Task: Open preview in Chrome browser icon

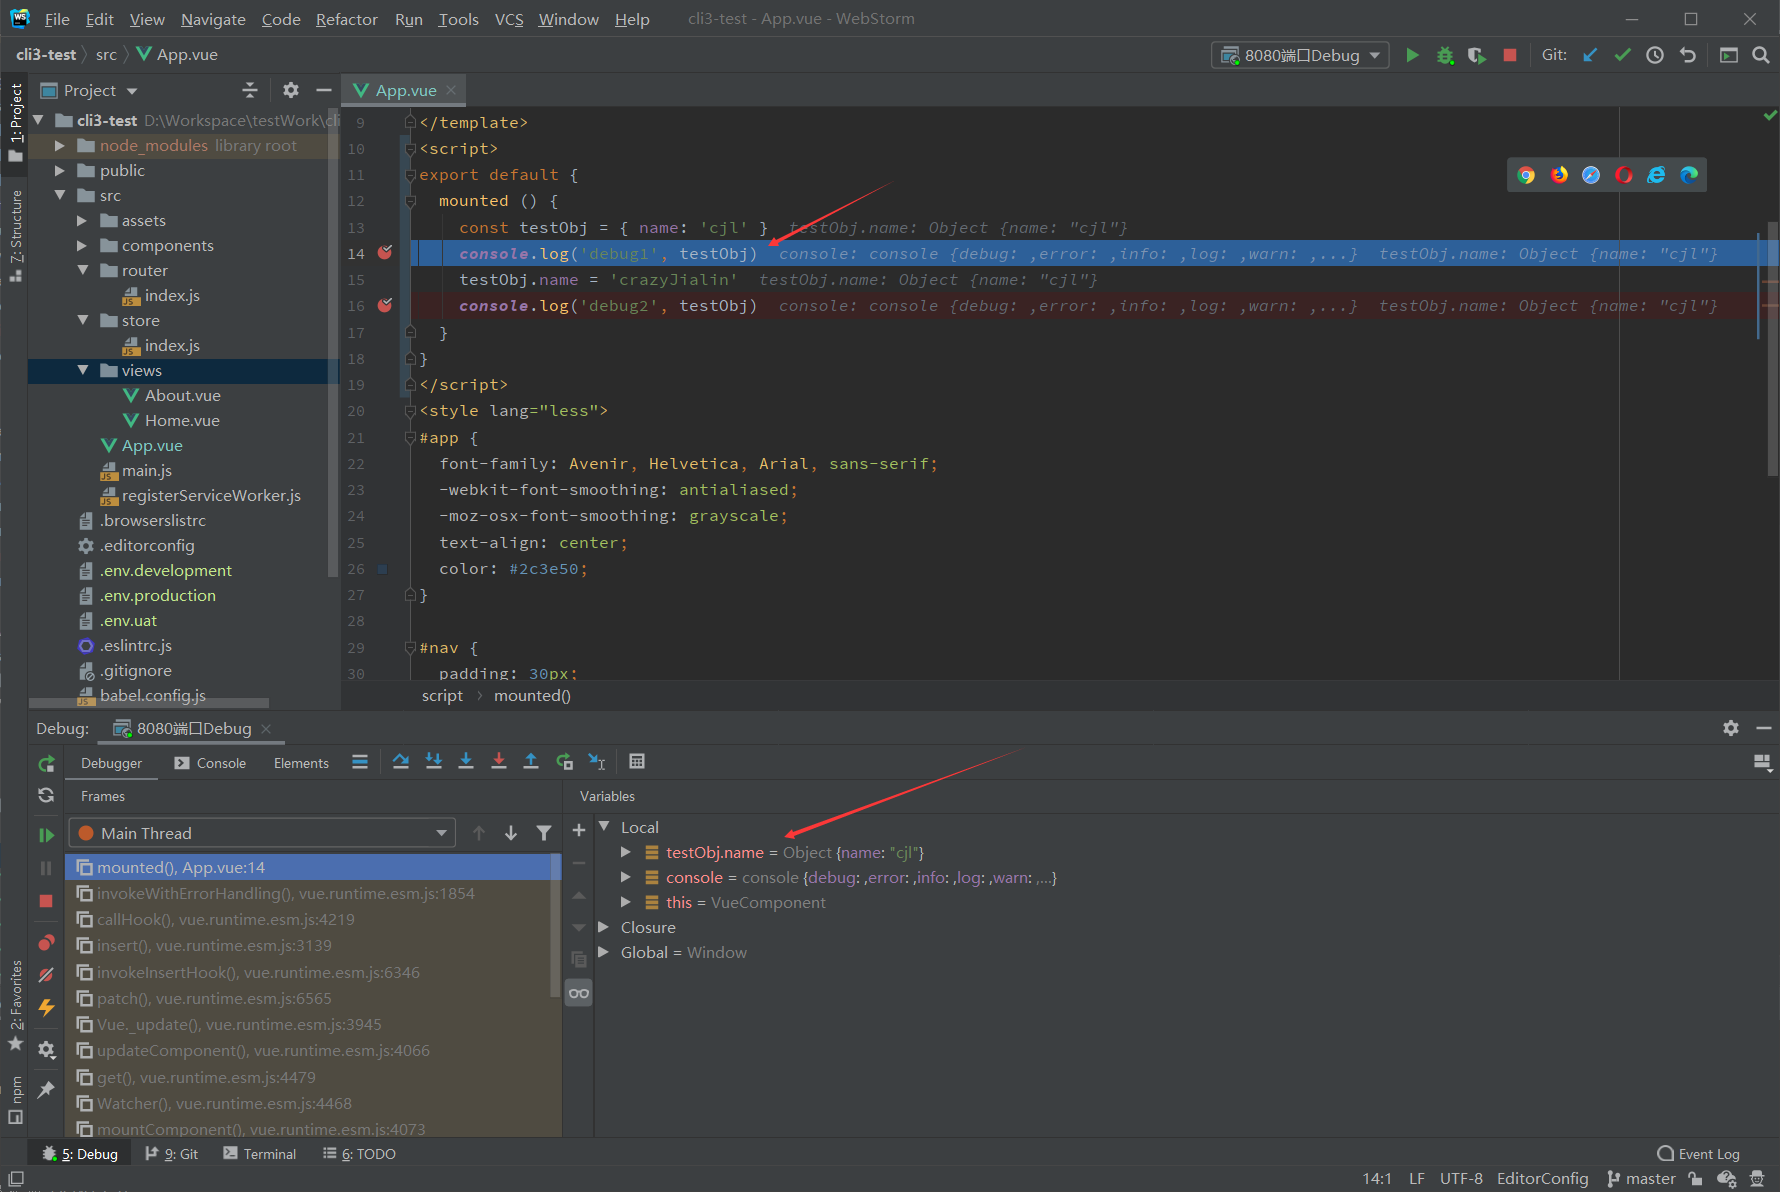Action: coord(1526,175)
